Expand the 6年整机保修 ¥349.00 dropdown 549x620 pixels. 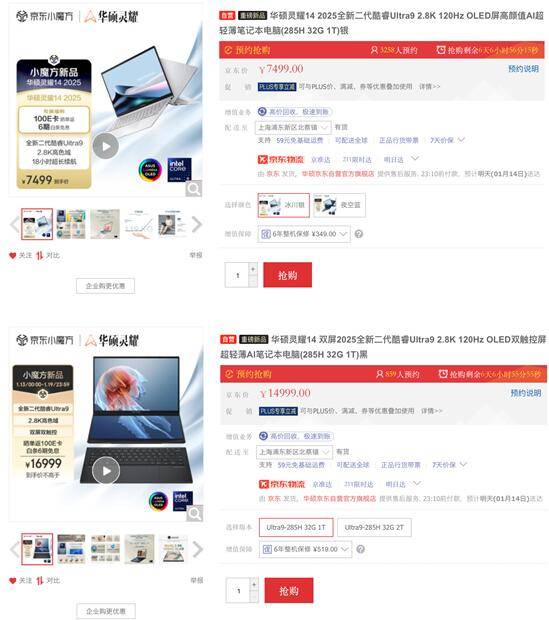pyautogui.click(x=304, y=234)
